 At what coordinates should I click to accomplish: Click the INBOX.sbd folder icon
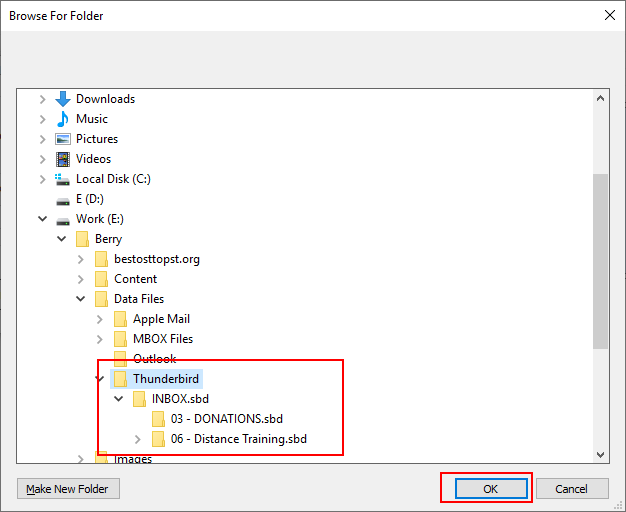pos(139,399)
